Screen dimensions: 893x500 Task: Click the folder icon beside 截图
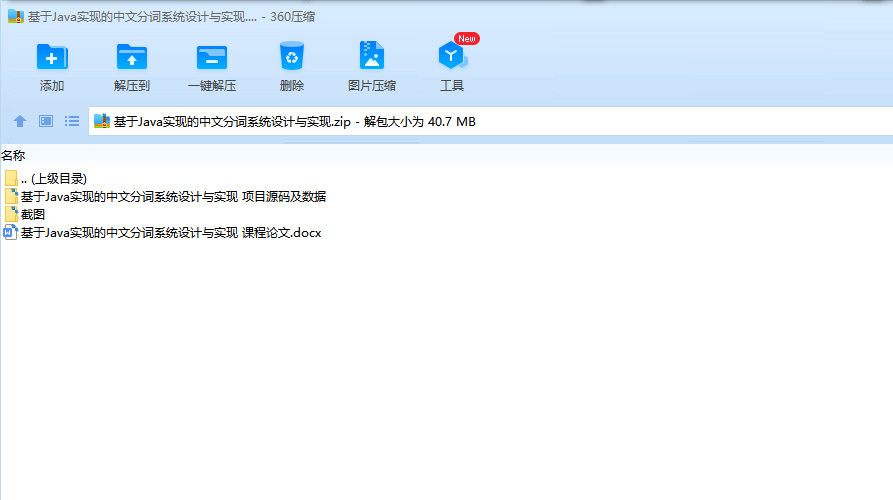[11, 215]
